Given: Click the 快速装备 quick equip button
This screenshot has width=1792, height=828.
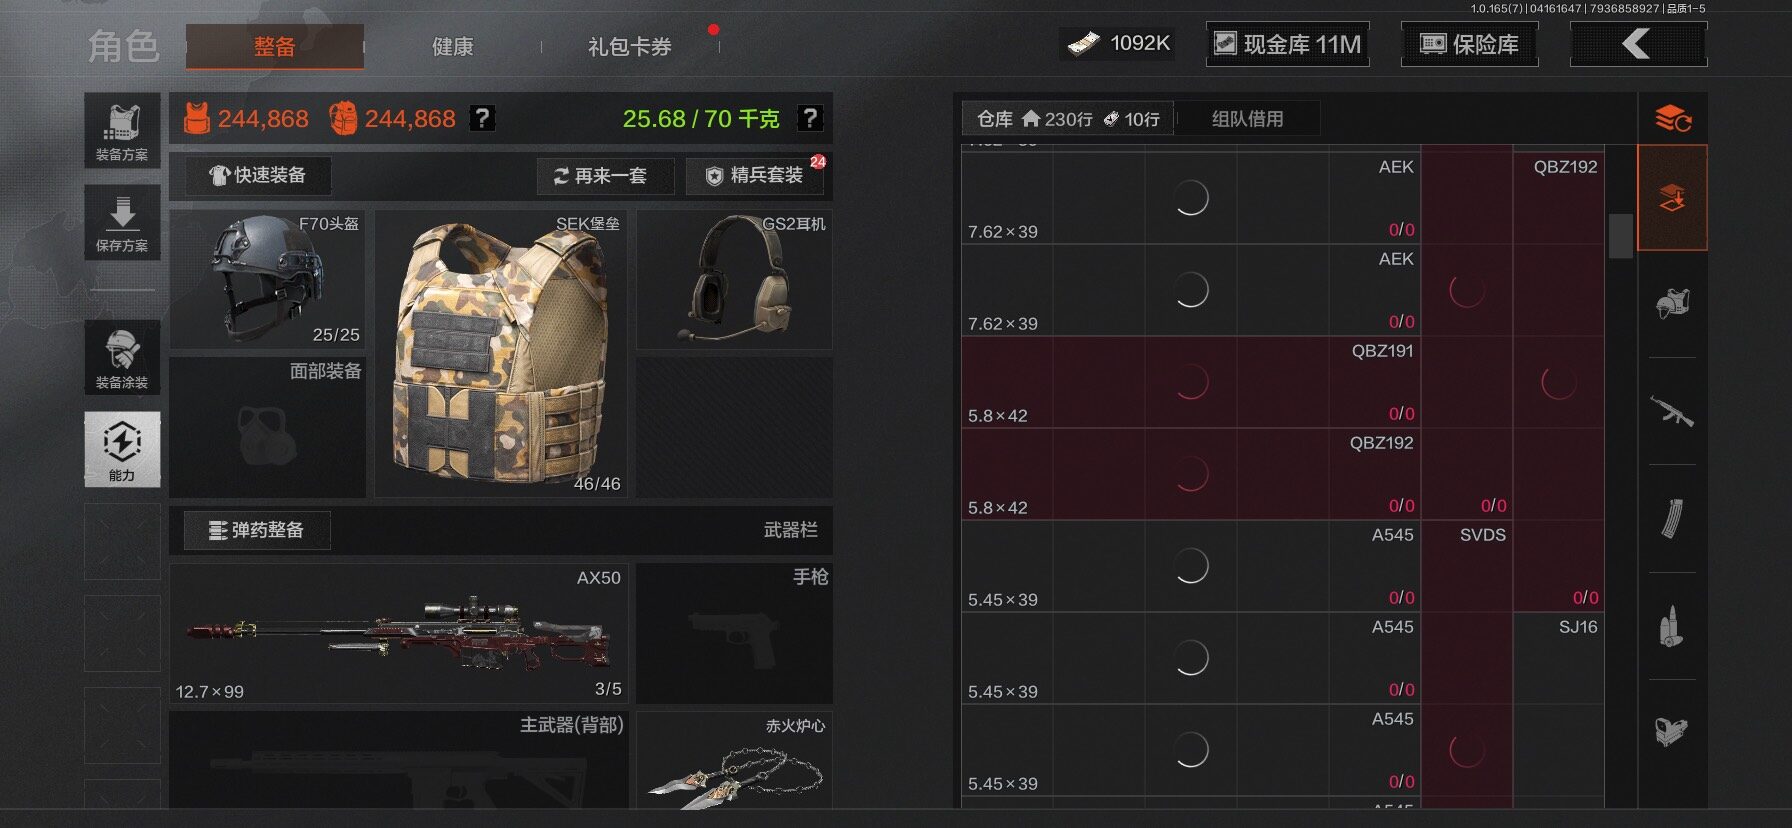Looking at the screenshot, I should point(258,176).
